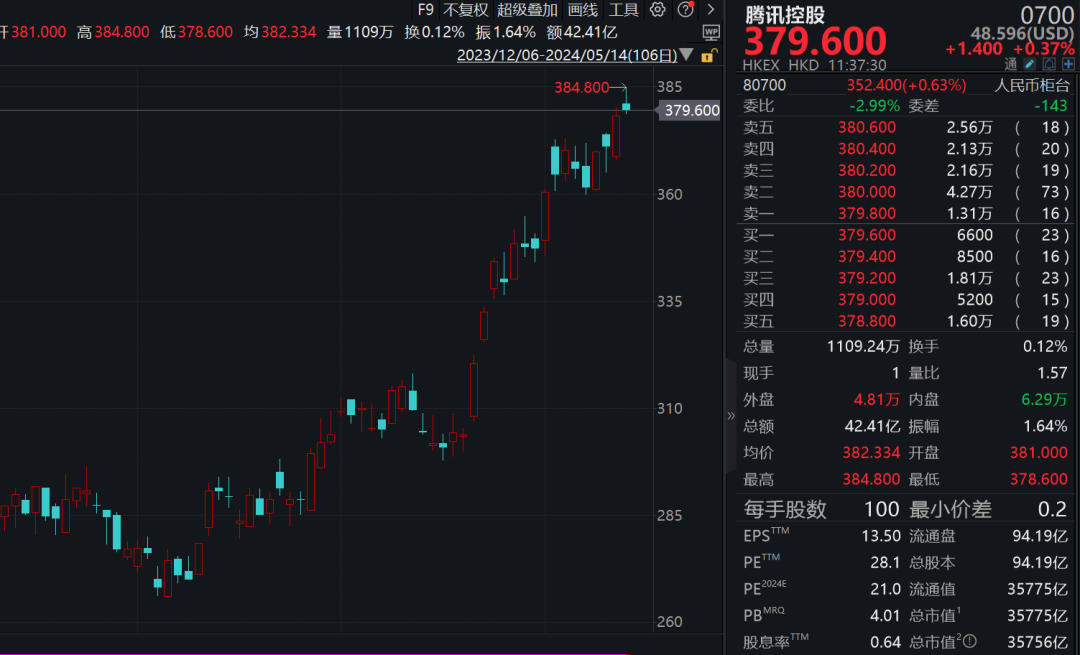Click the 委差 value -143
Viewport: 1080px width, 655px height.
(x=1051, y=106)
